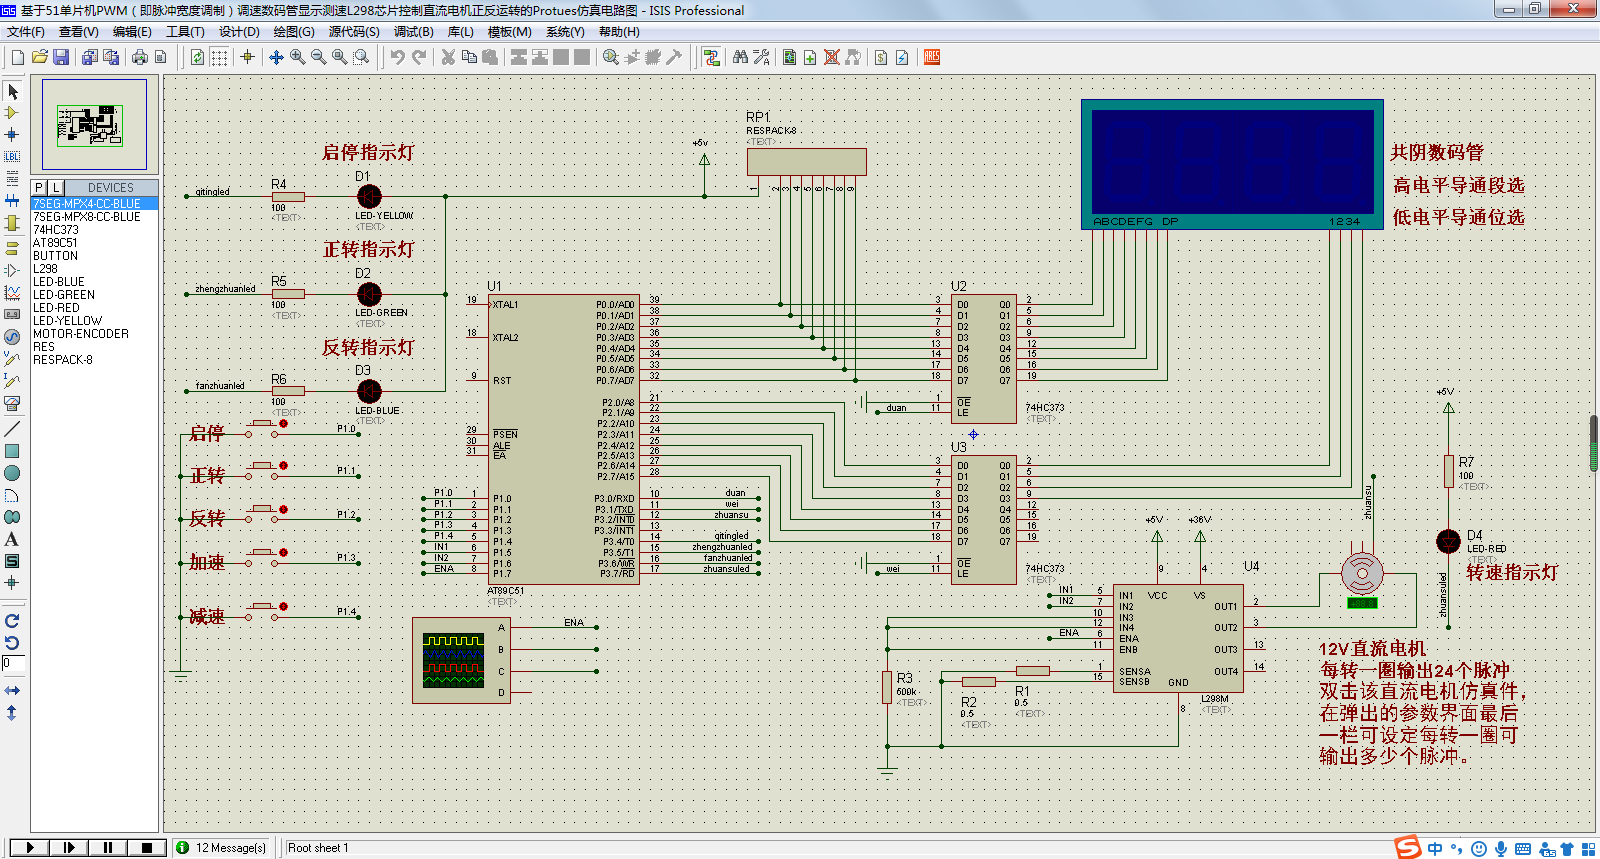The height and width of the screenshot is (859, 1600).
Task: Select the Junction dot mode tool
Action: tap(12, 134)
